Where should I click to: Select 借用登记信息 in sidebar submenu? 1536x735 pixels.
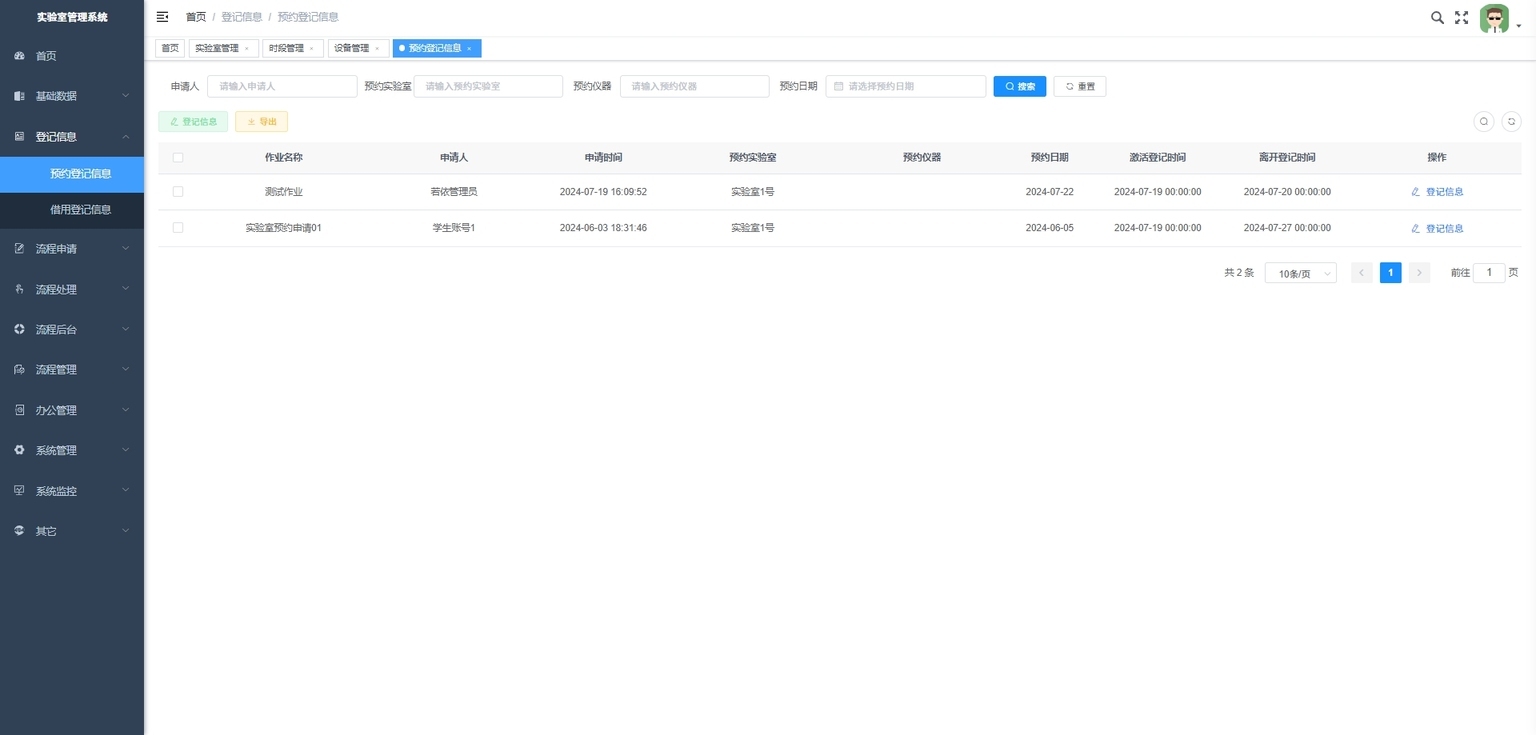(x=72, y=210)
